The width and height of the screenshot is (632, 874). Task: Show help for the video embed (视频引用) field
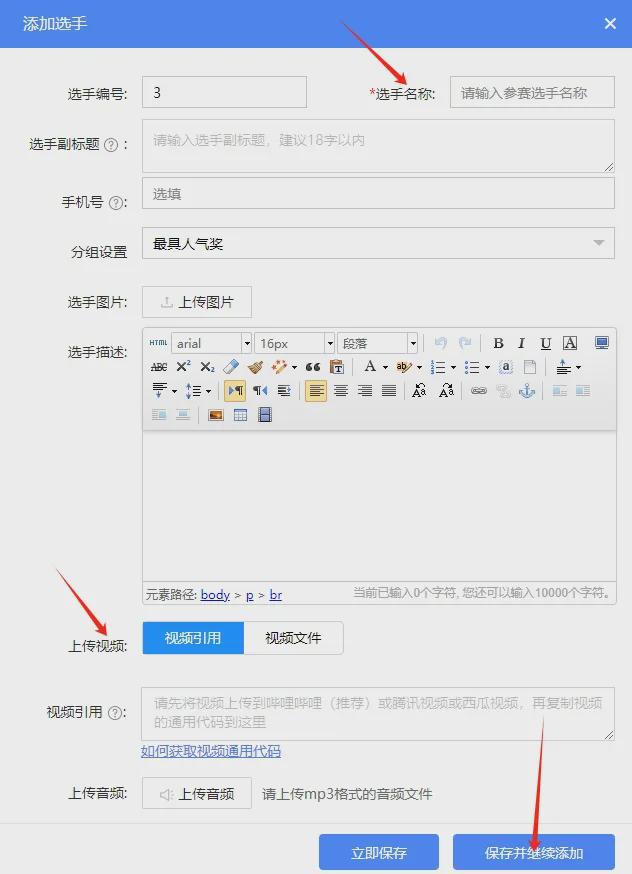point(115,713)
